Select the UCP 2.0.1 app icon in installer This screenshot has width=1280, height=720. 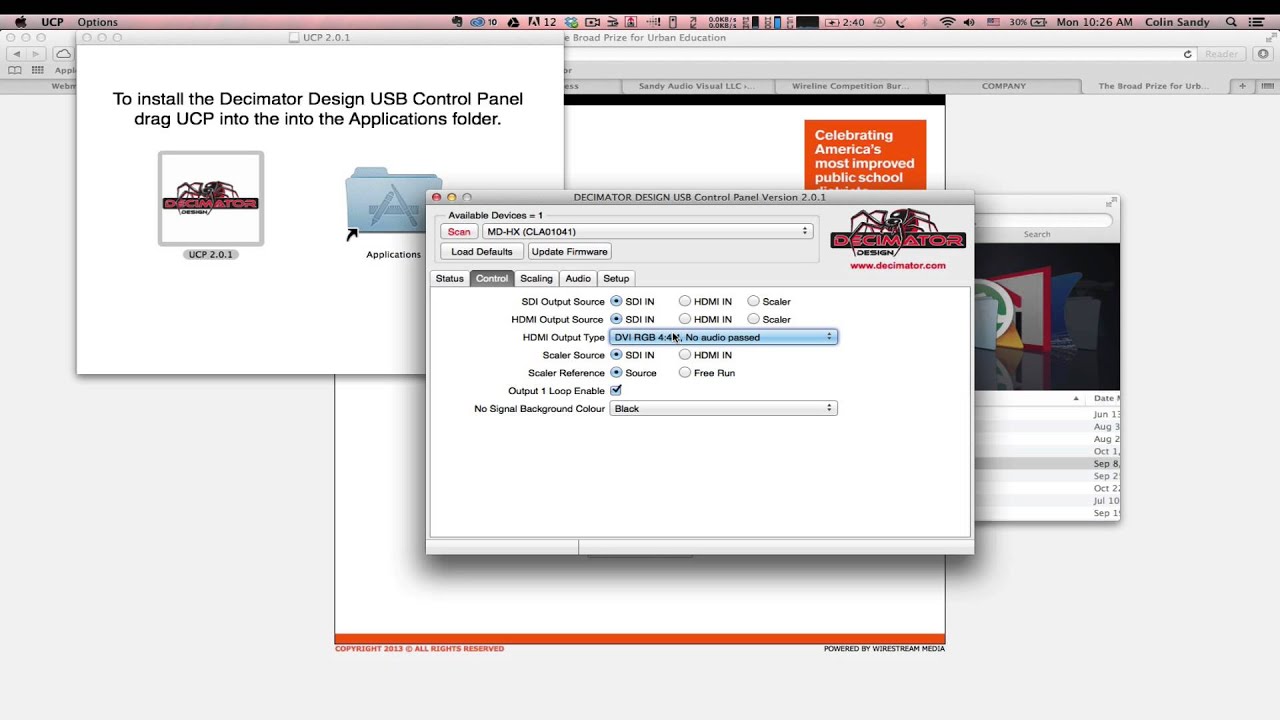coord(211,198)
